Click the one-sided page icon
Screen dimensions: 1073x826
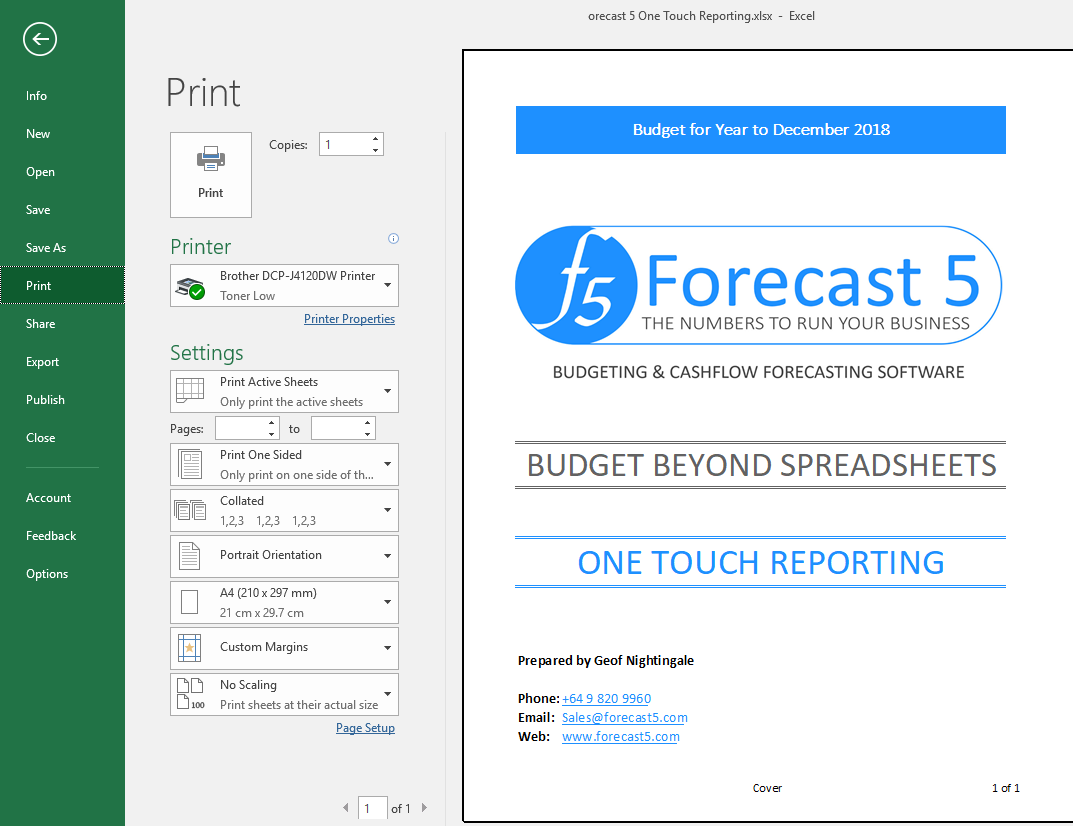tap(190, 464)
